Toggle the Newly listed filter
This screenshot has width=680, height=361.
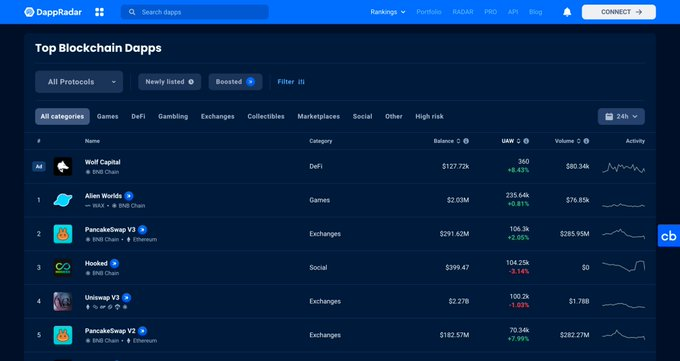click(170, 82)
